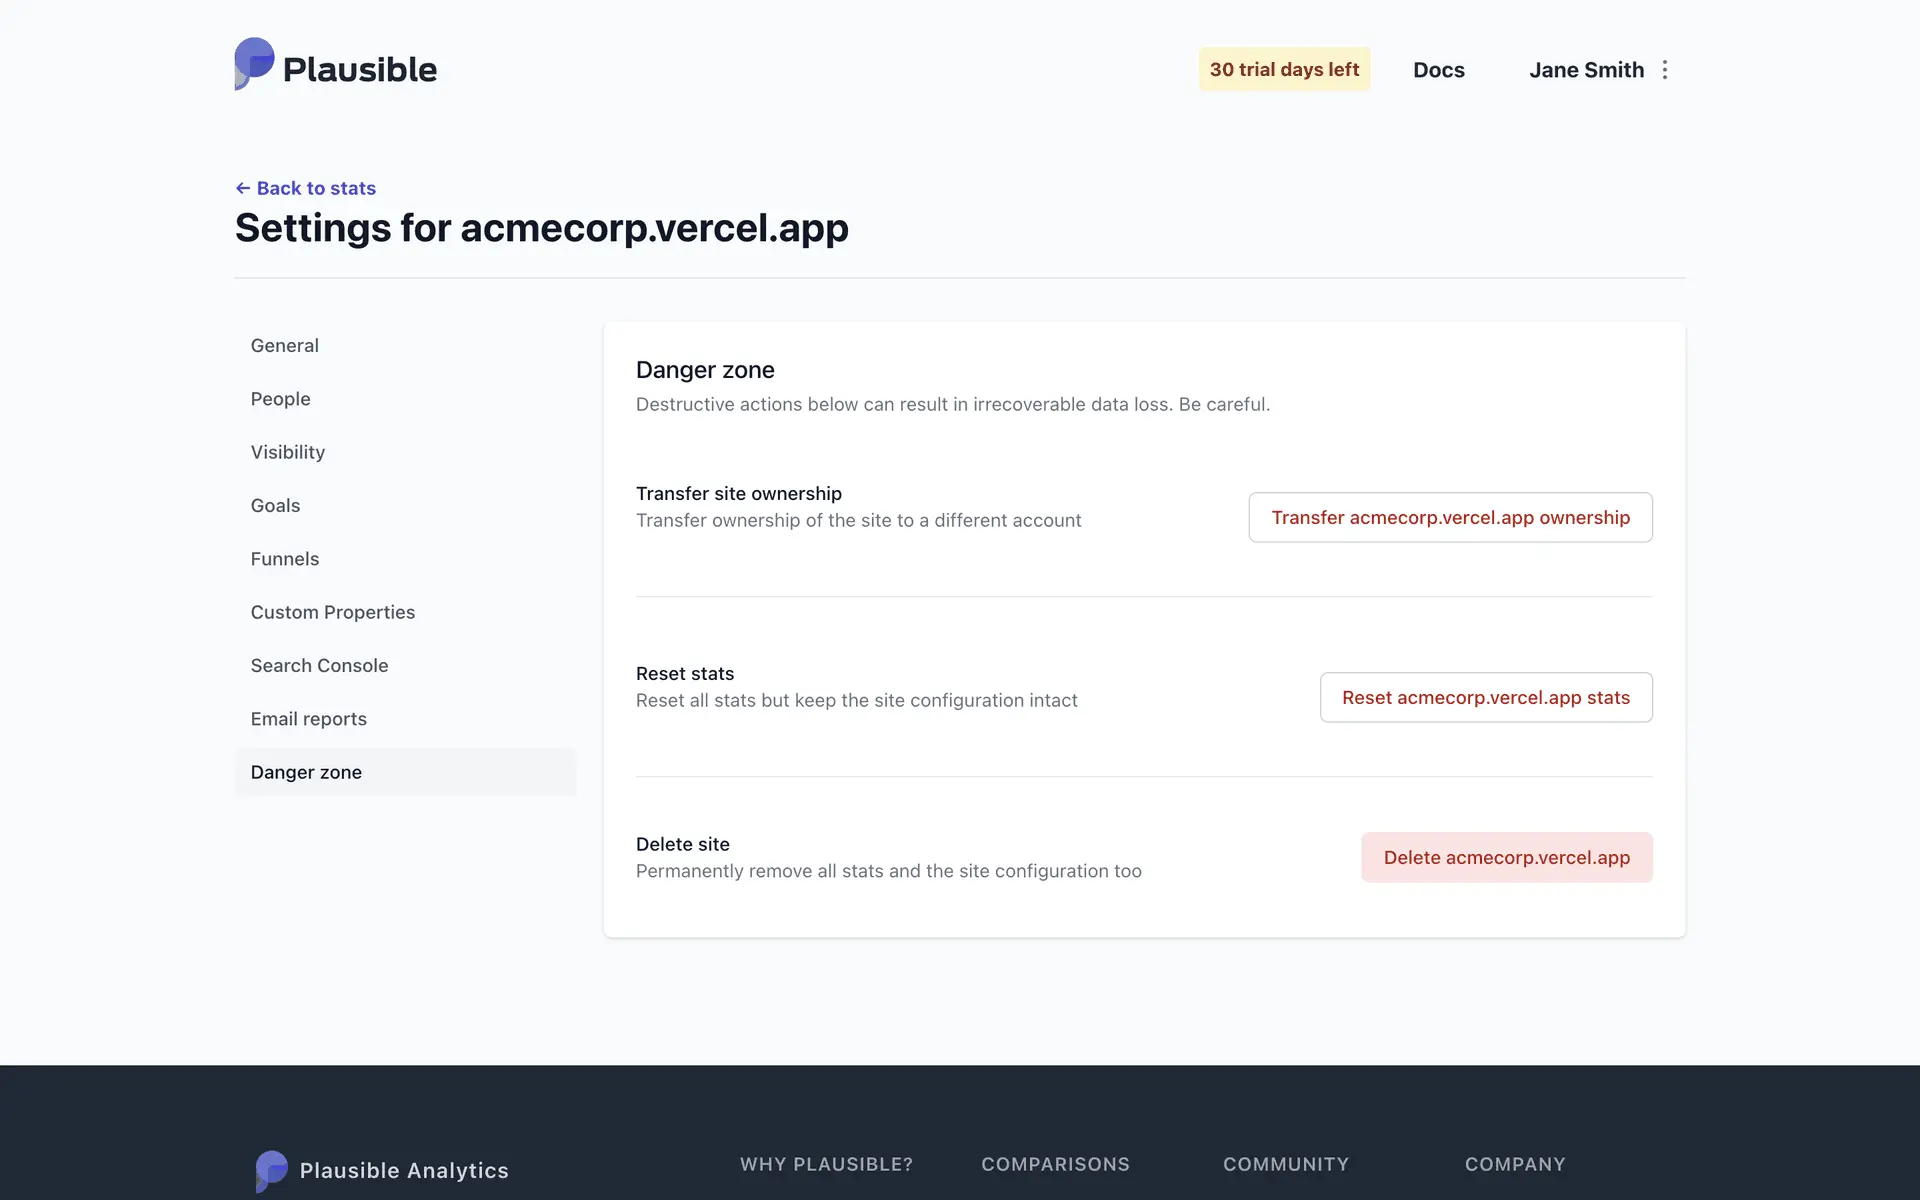This screenshot has width=1920, height=1200.
Task: Select Visibility in the sidebar
Action: 288,452
